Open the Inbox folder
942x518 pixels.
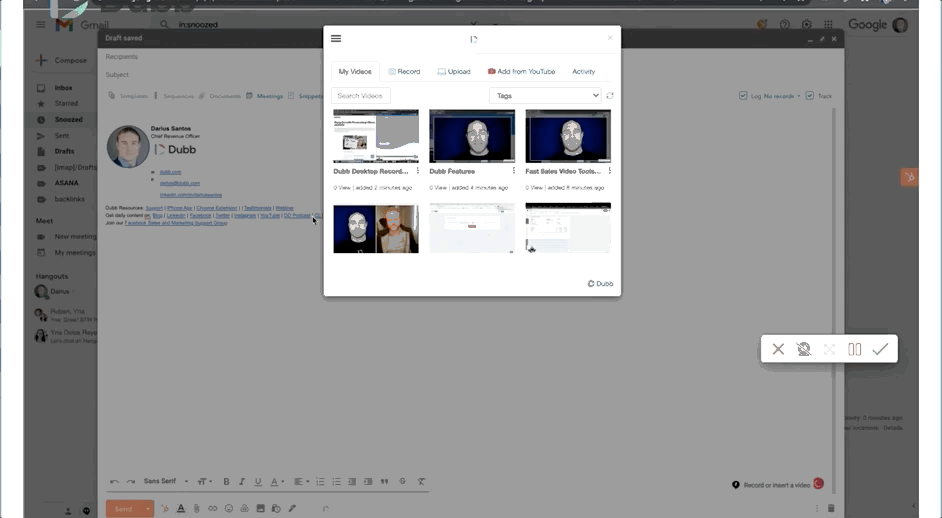pos(63,88)
